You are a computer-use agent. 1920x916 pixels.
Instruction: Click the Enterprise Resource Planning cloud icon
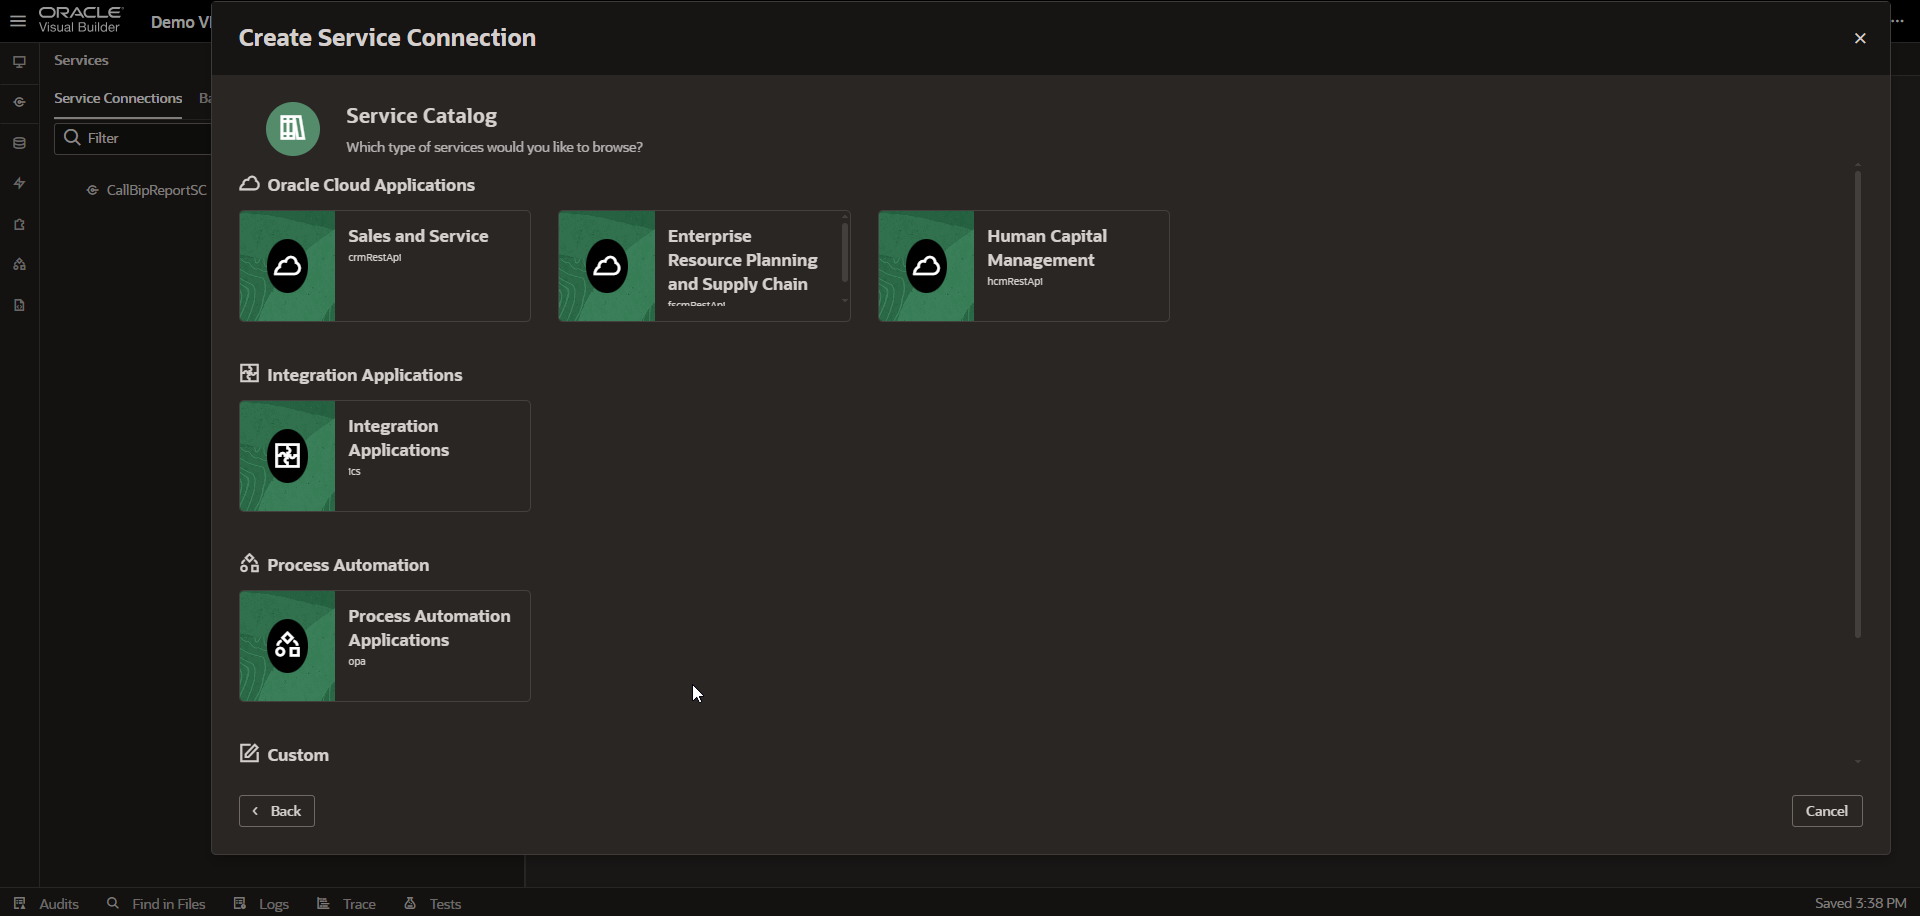(608, 266)
